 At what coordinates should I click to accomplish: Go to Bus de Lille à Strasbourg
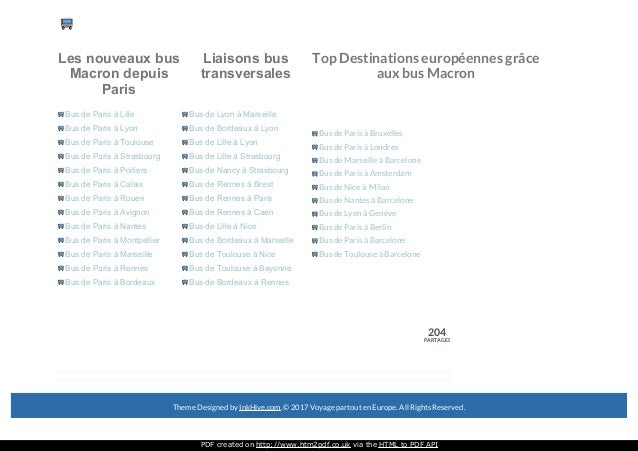[235, 156]
